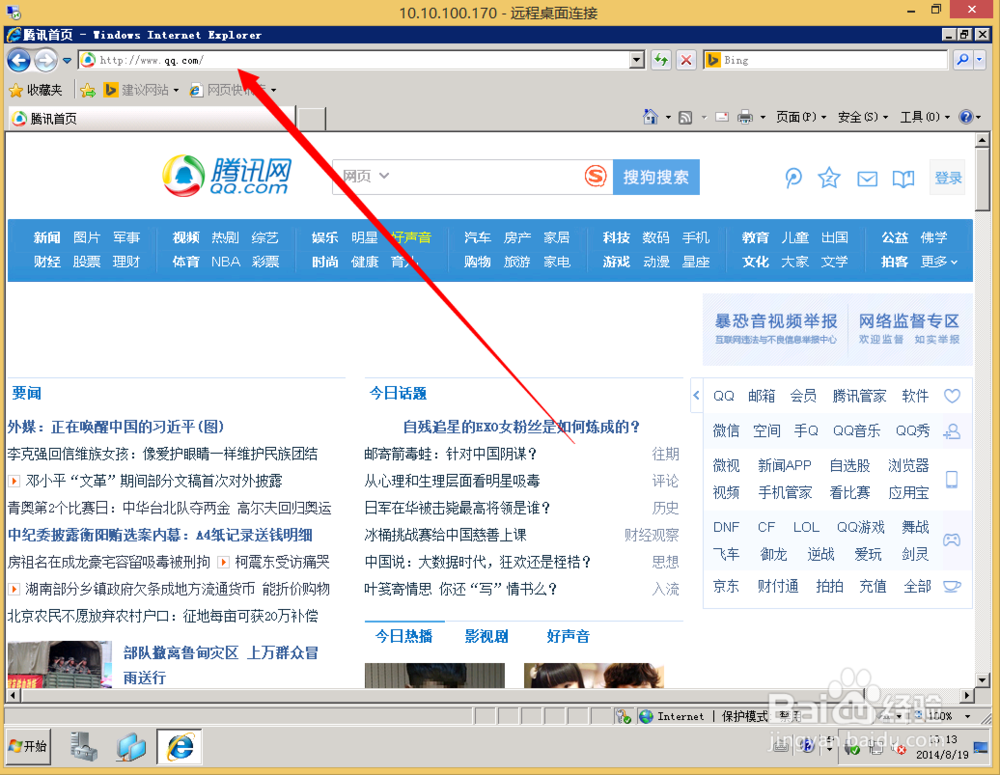
Task: Click the user icon beside QQ秀
Action: pos(952,432)
